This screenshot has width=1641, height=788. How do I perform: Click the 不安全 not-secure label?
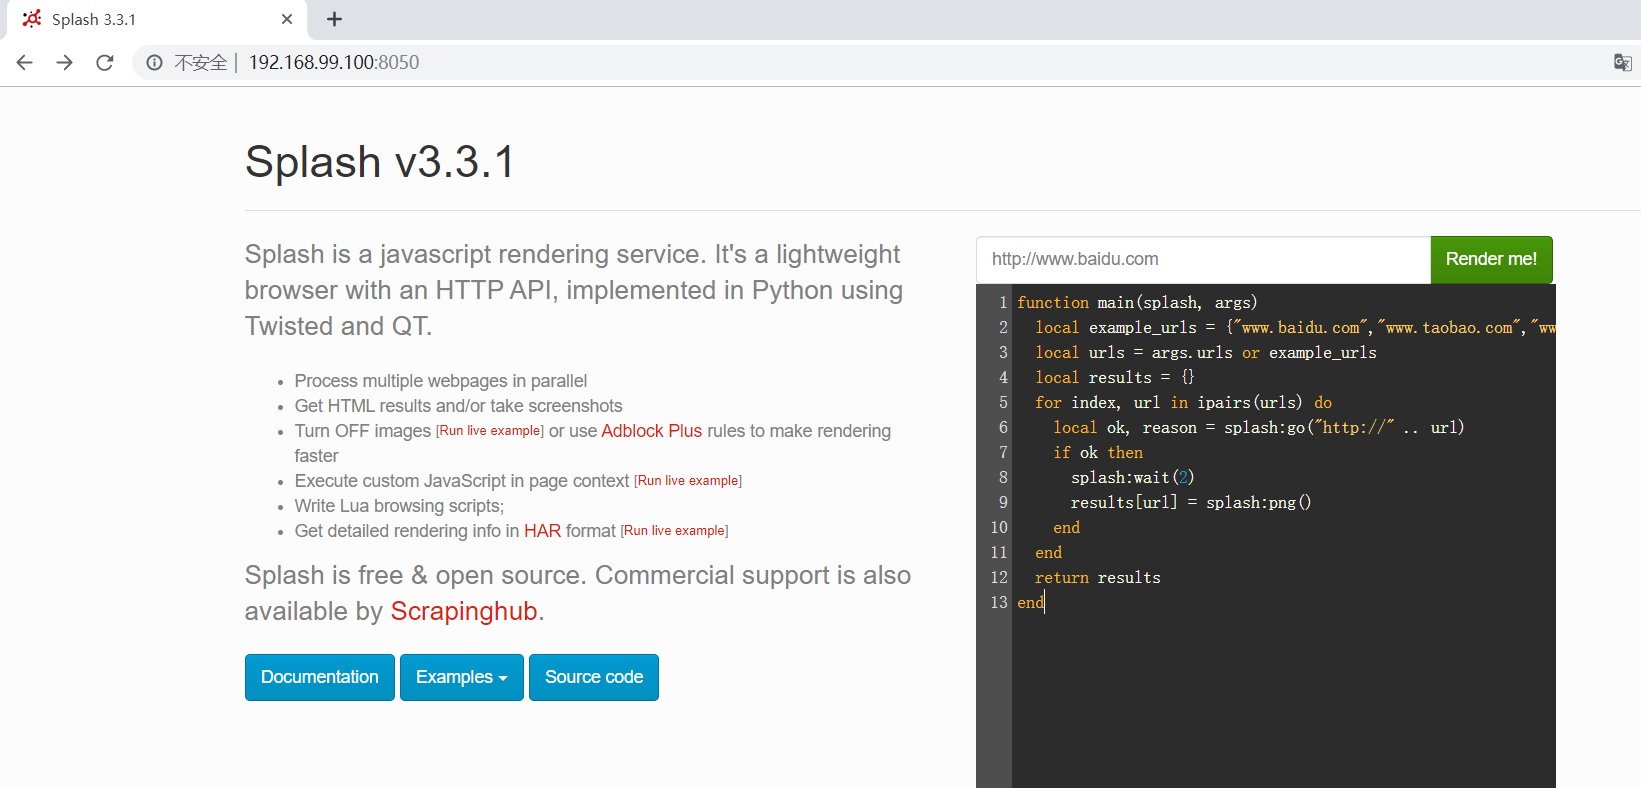[201, 62]
